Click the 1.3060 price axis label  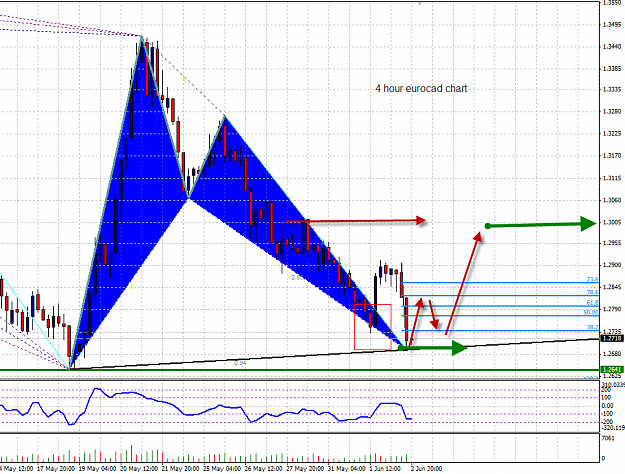(x=612, y=200)
